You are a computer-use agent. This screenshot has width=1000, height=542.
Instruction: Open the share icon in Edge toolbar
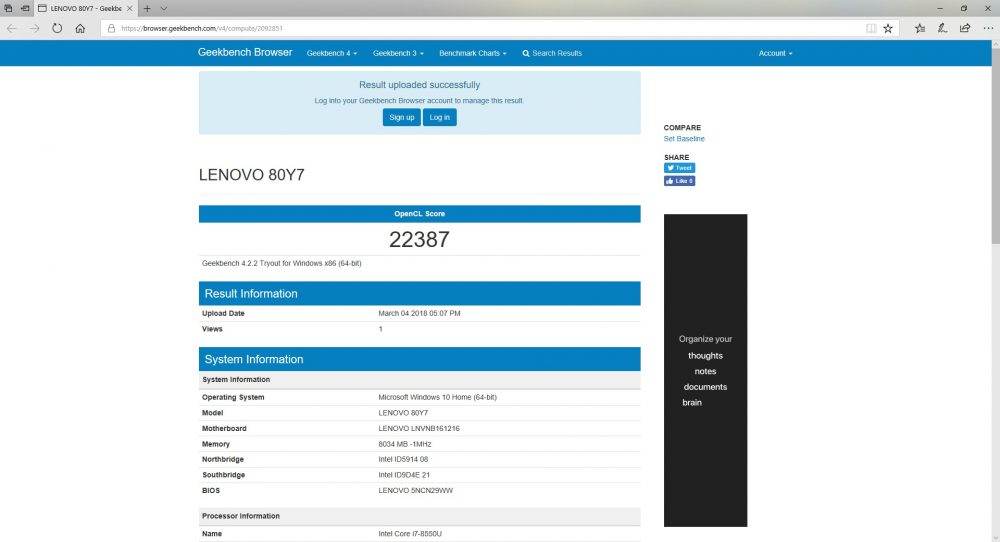pyautogui.click(x=965, y=28)
